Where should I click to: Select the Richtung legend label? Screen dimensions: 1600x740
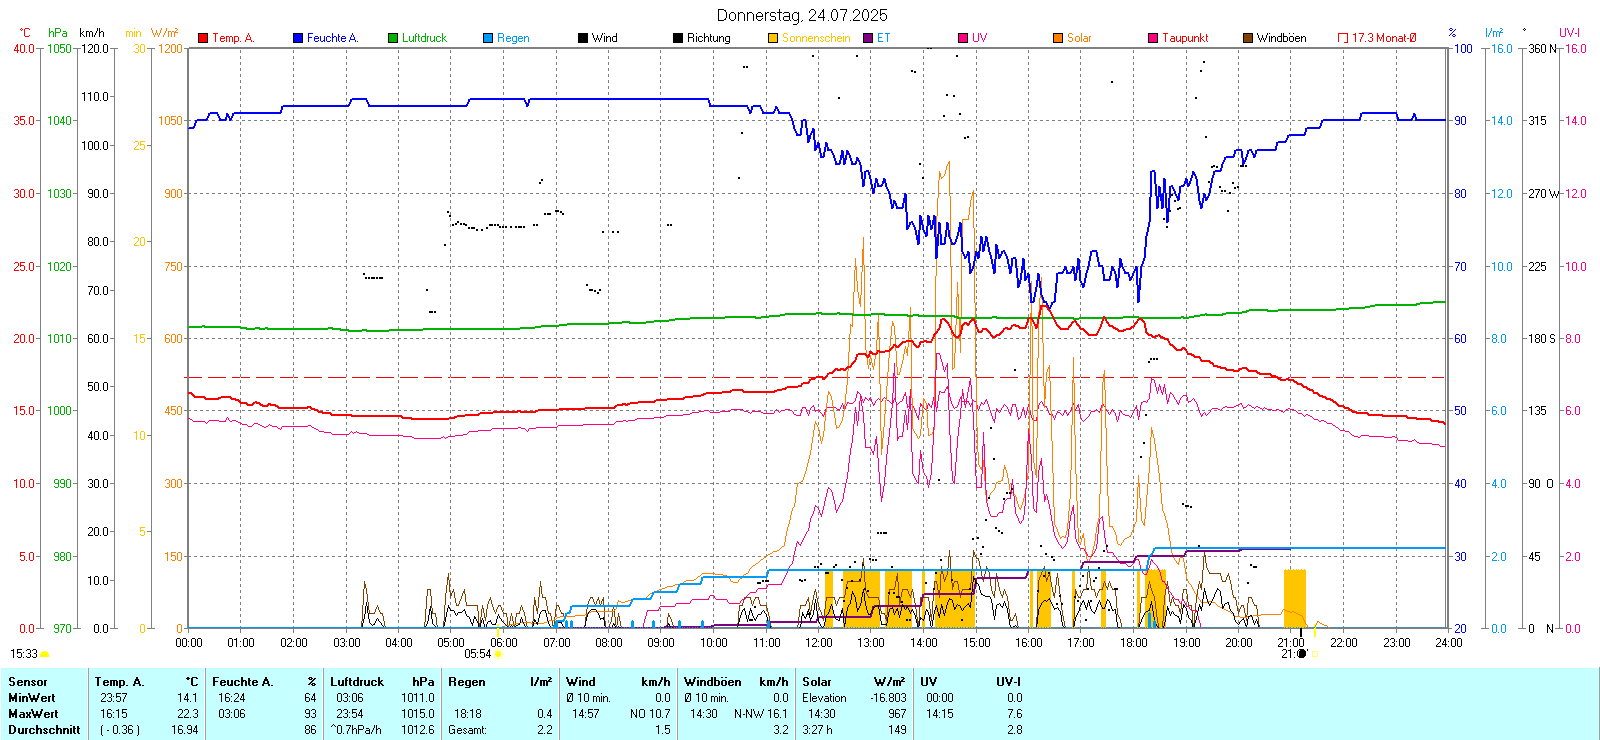[708, 38]
